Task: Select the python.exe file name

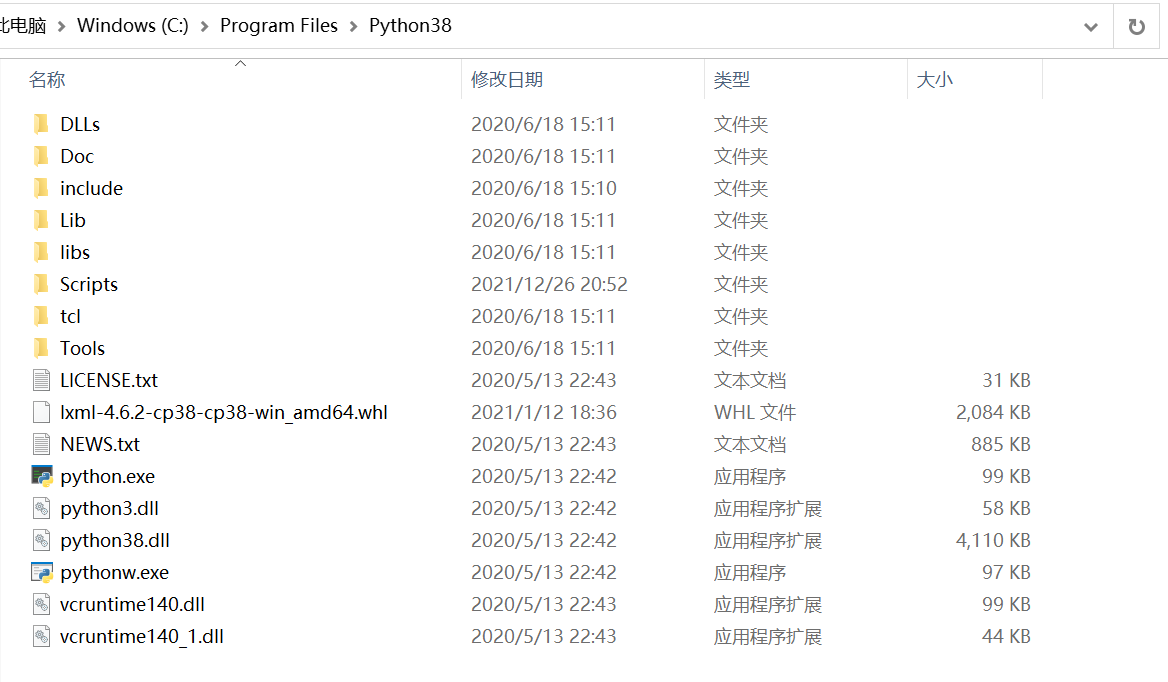Action: tap(107, 477)
